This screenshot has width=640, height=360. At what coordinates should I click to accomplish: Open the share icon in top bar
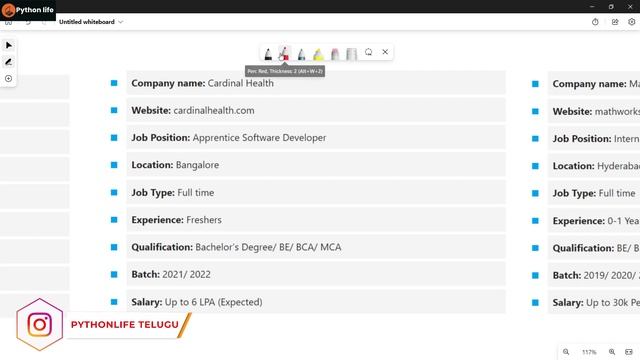pyautogui.click(x=615, y=22)
